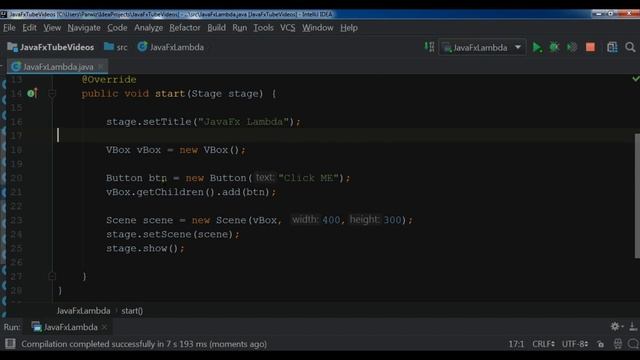Click the compilation completed status message
The width and height of the screenshot is (640, 360).
click(144, 344)
